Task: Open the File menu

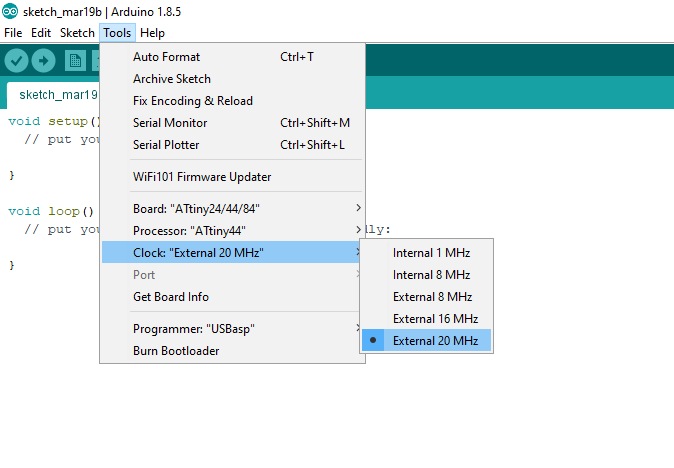Action: (13, 33)
